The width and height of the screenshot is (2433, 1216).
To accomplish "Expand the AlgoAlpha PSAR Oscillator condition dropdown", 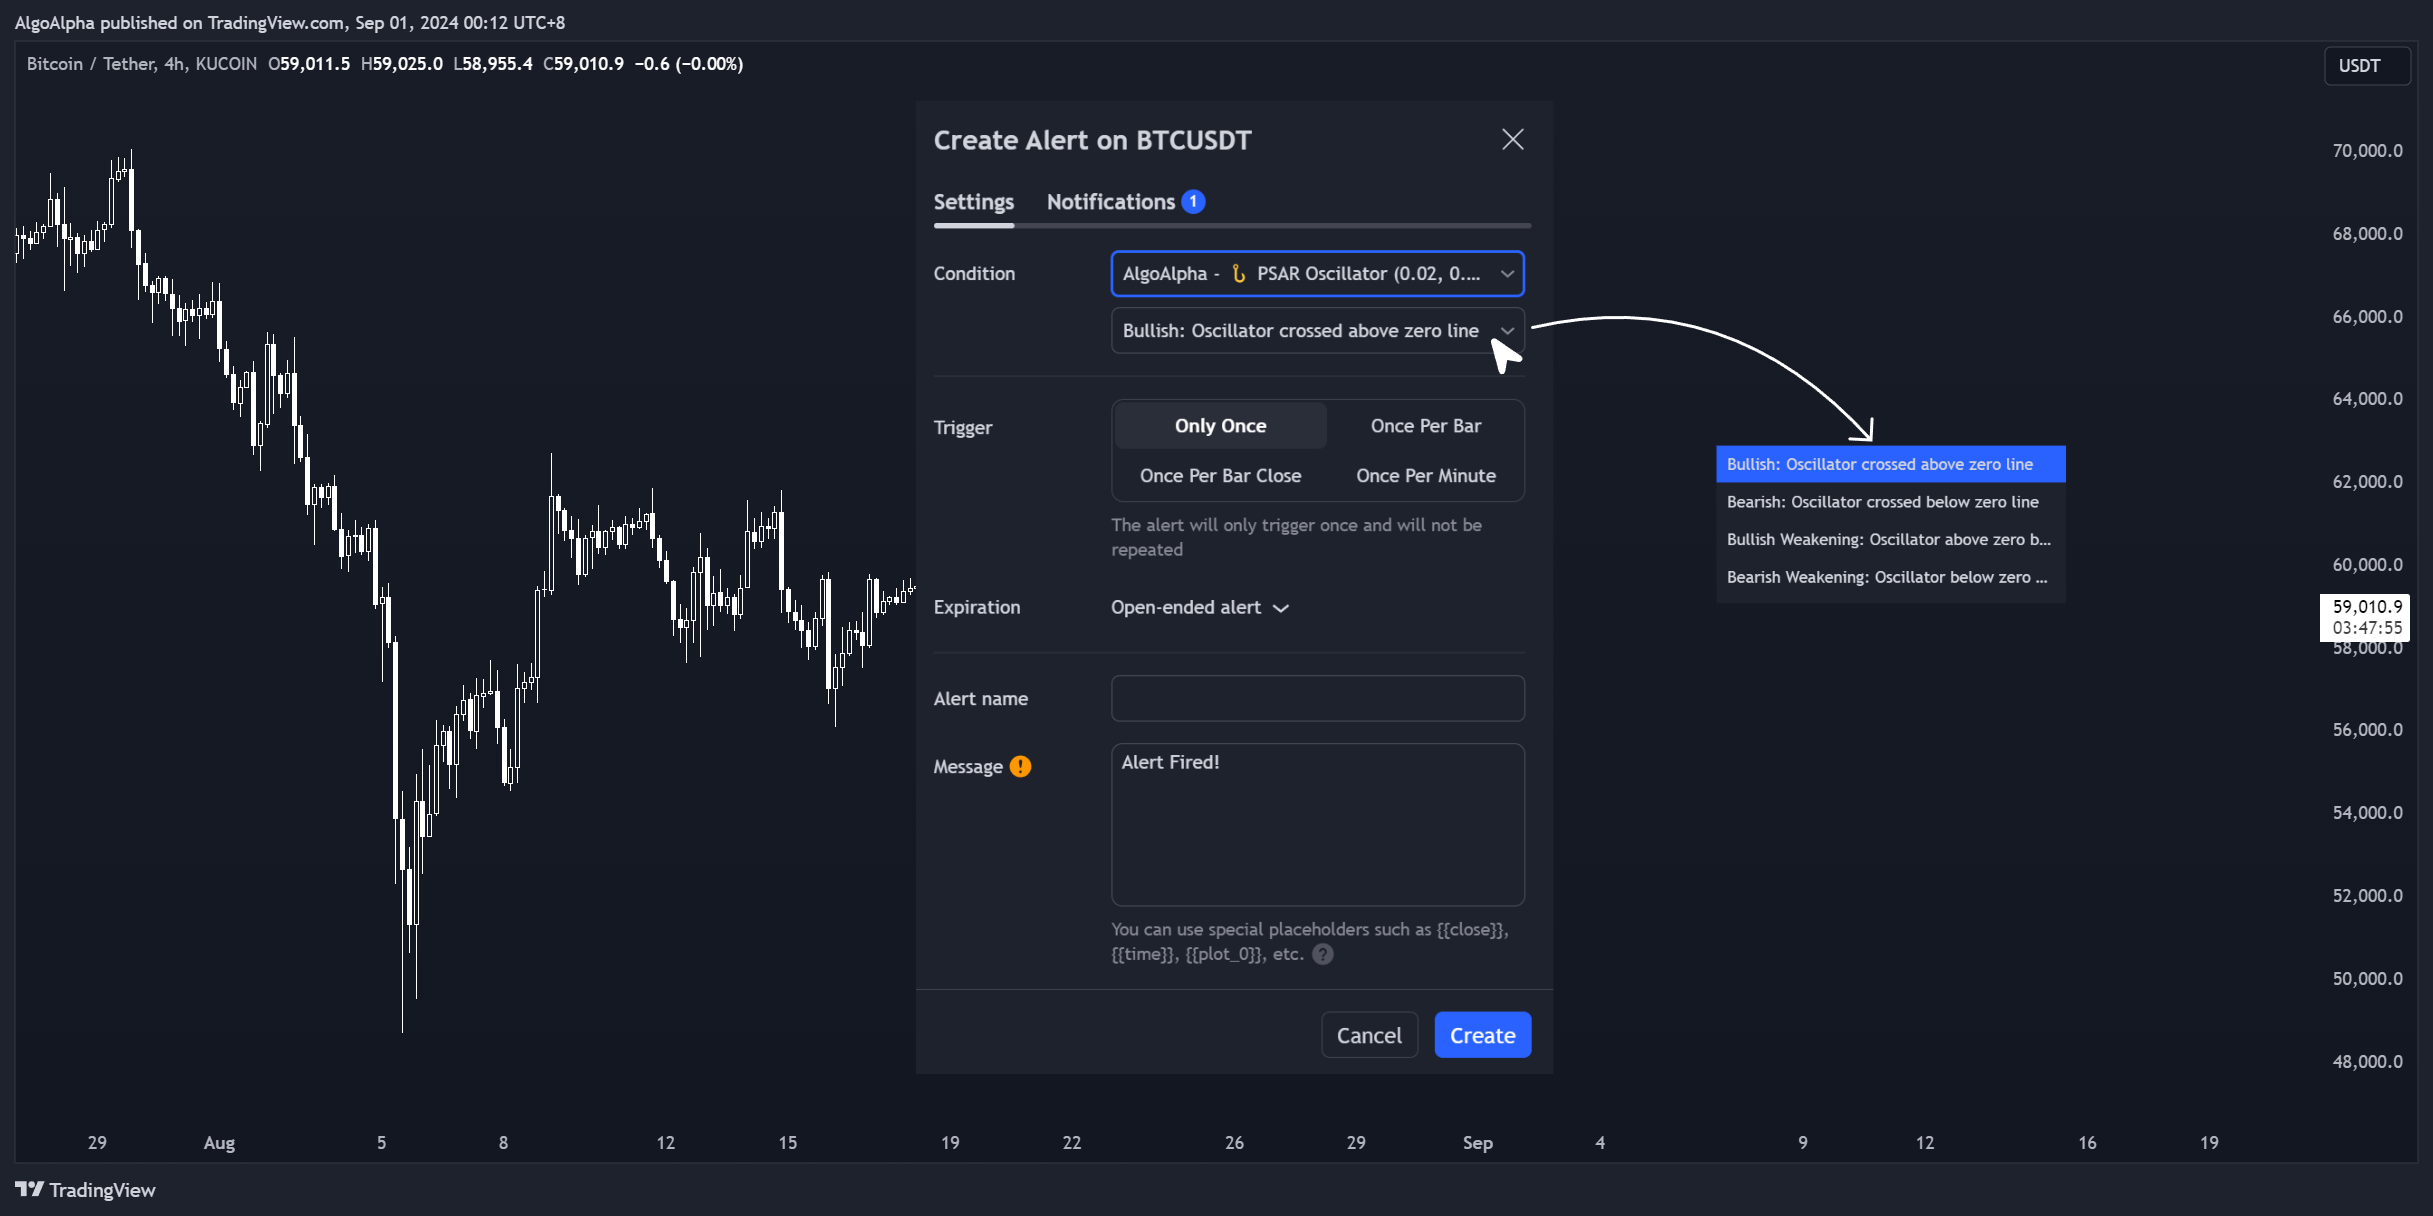I will point(1317,273).
